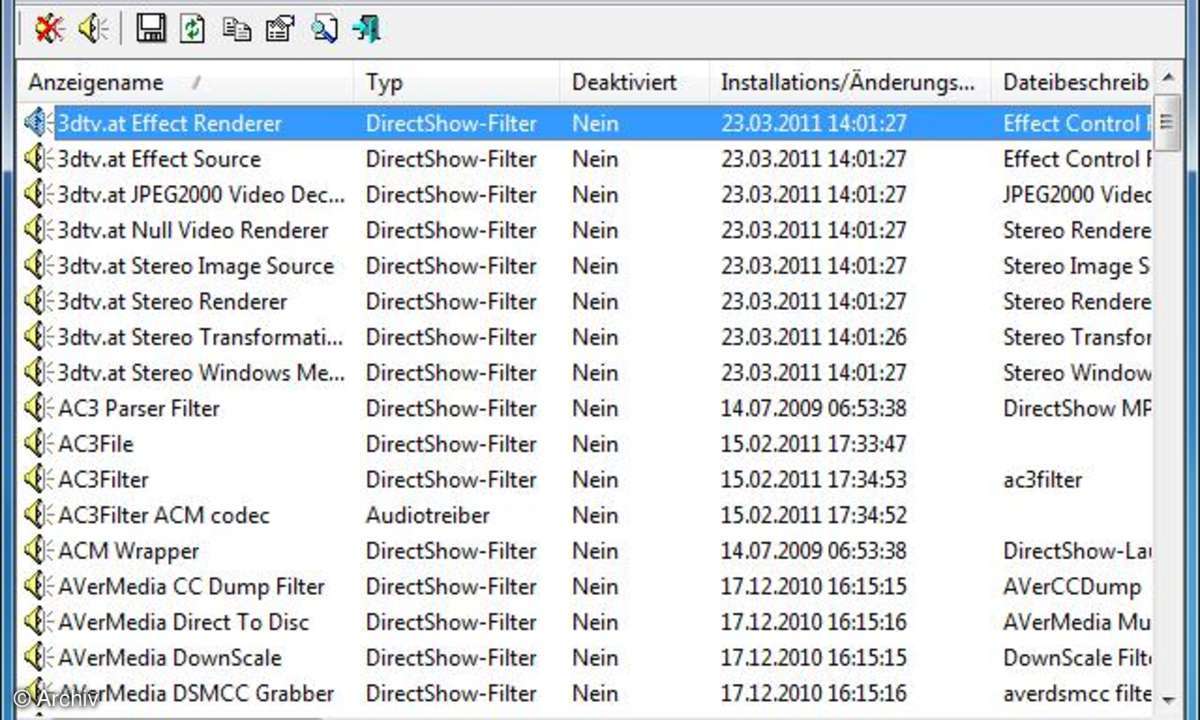Open the Properties toolbar icon

[280, 29]
